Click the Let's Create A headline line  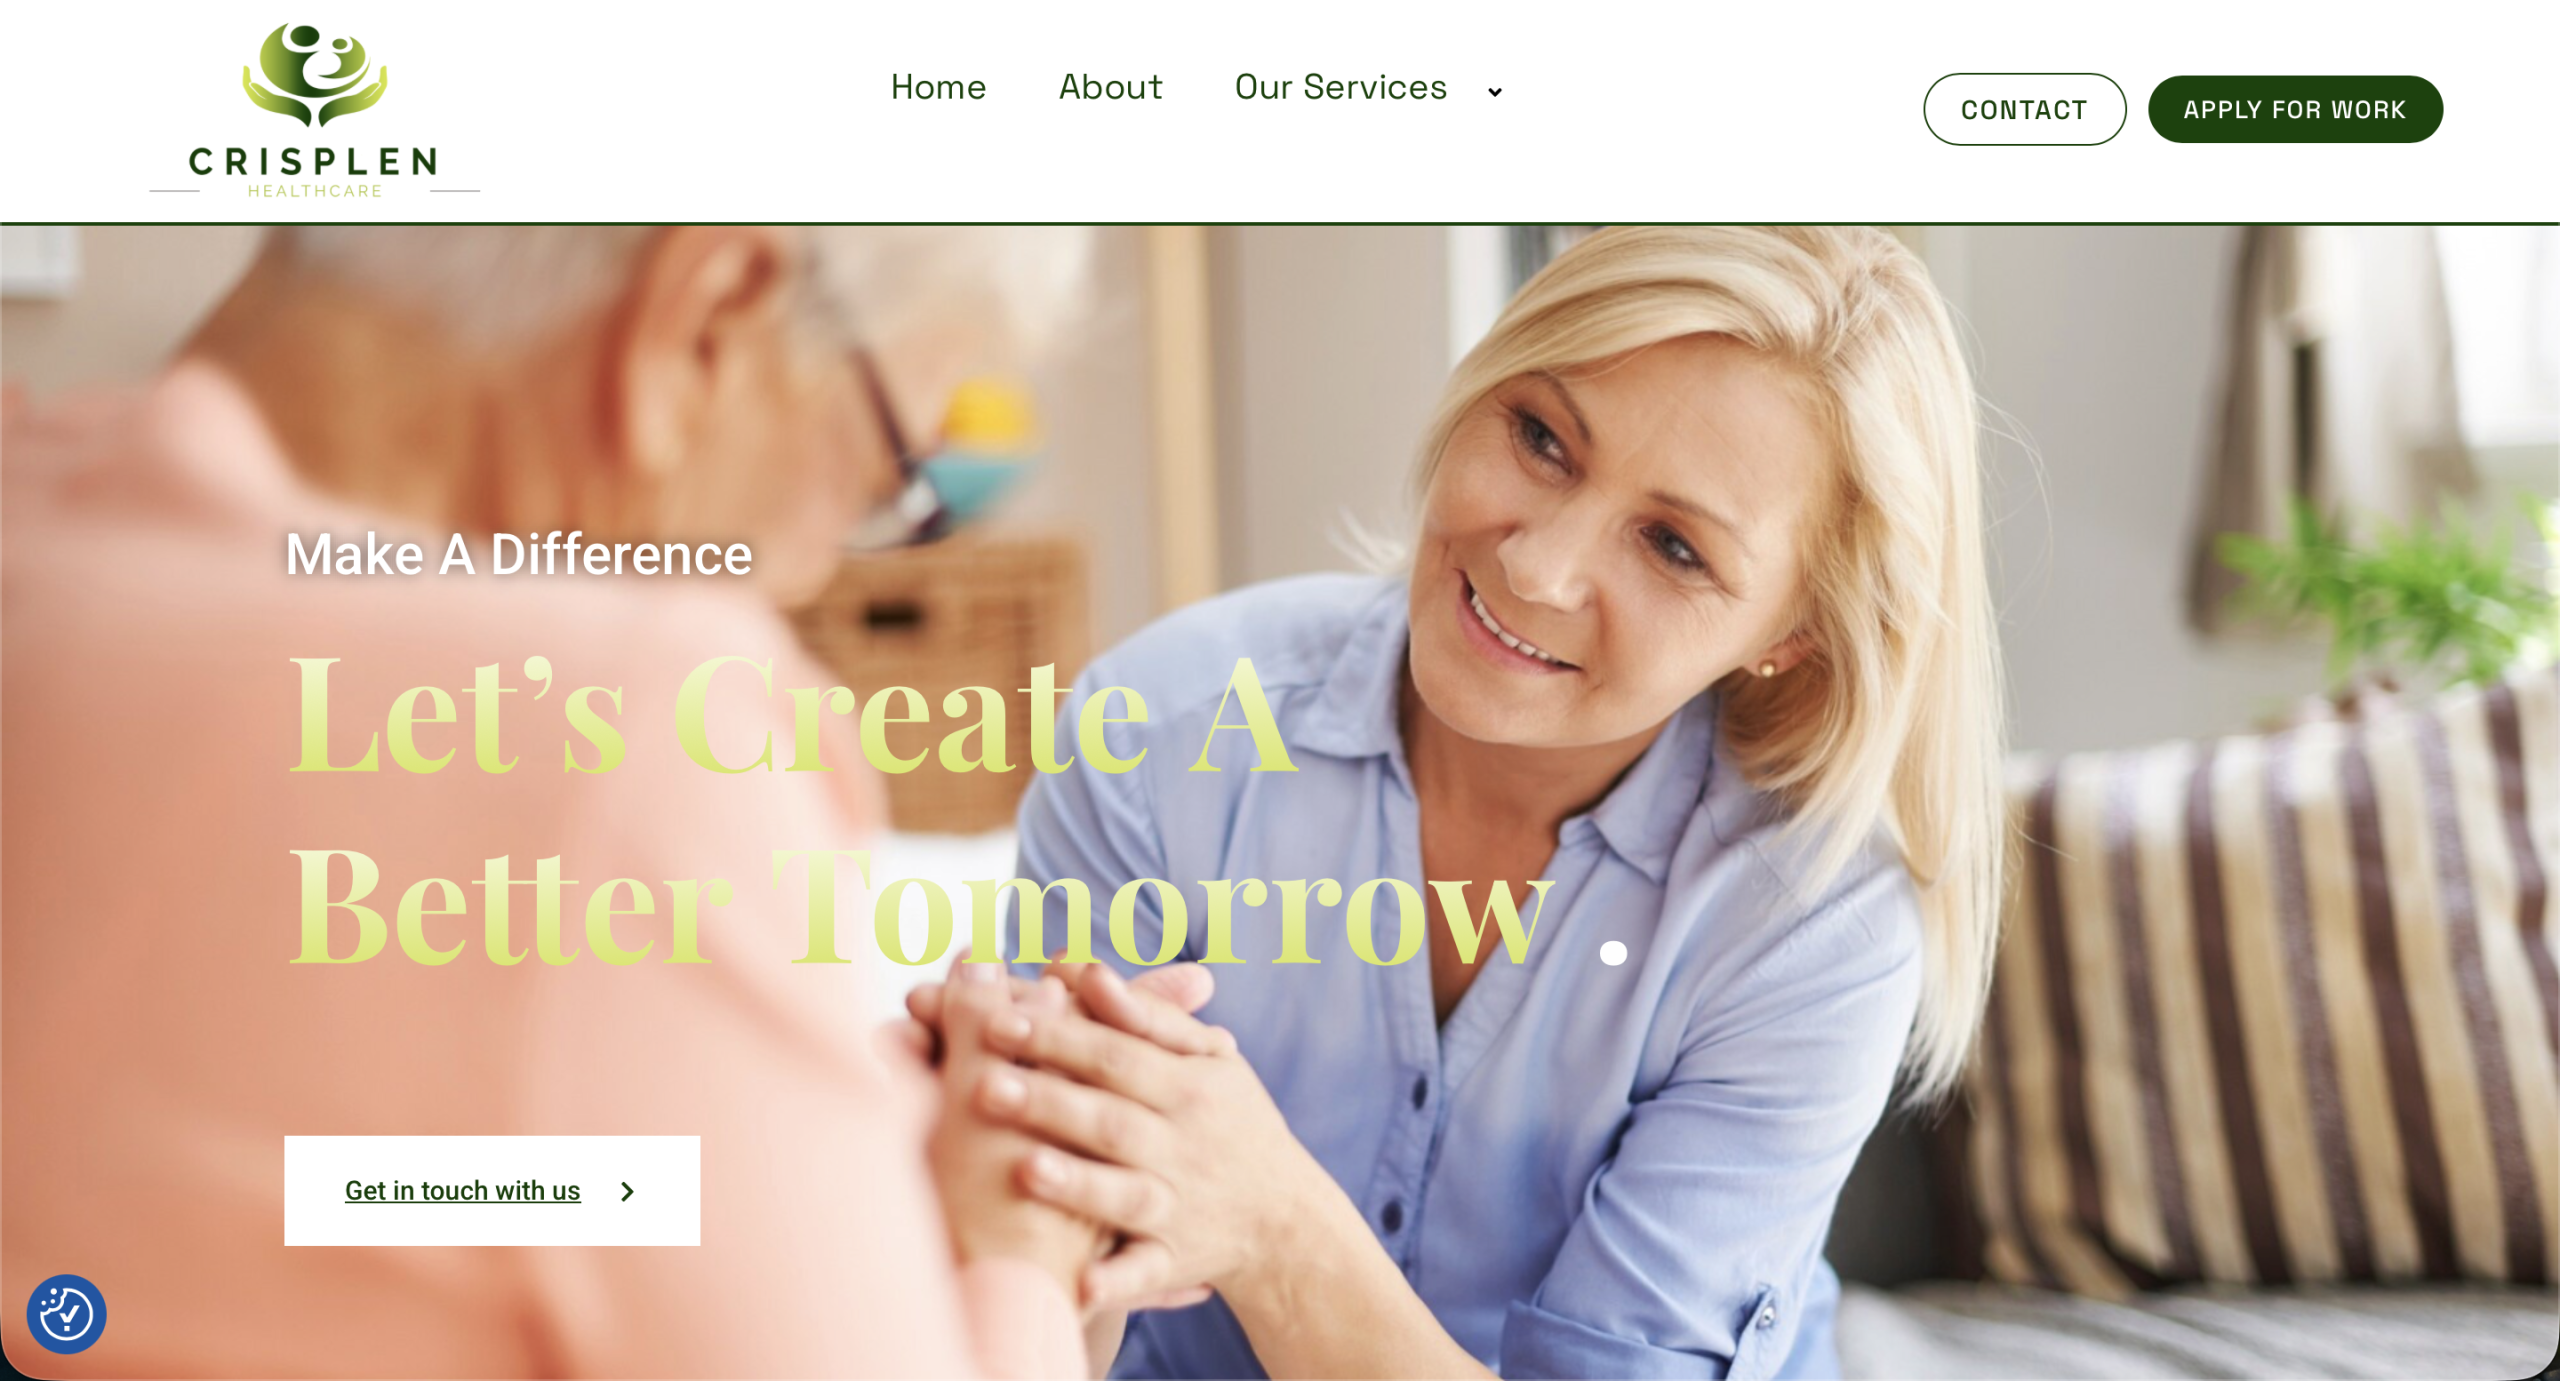coord(792,715)
